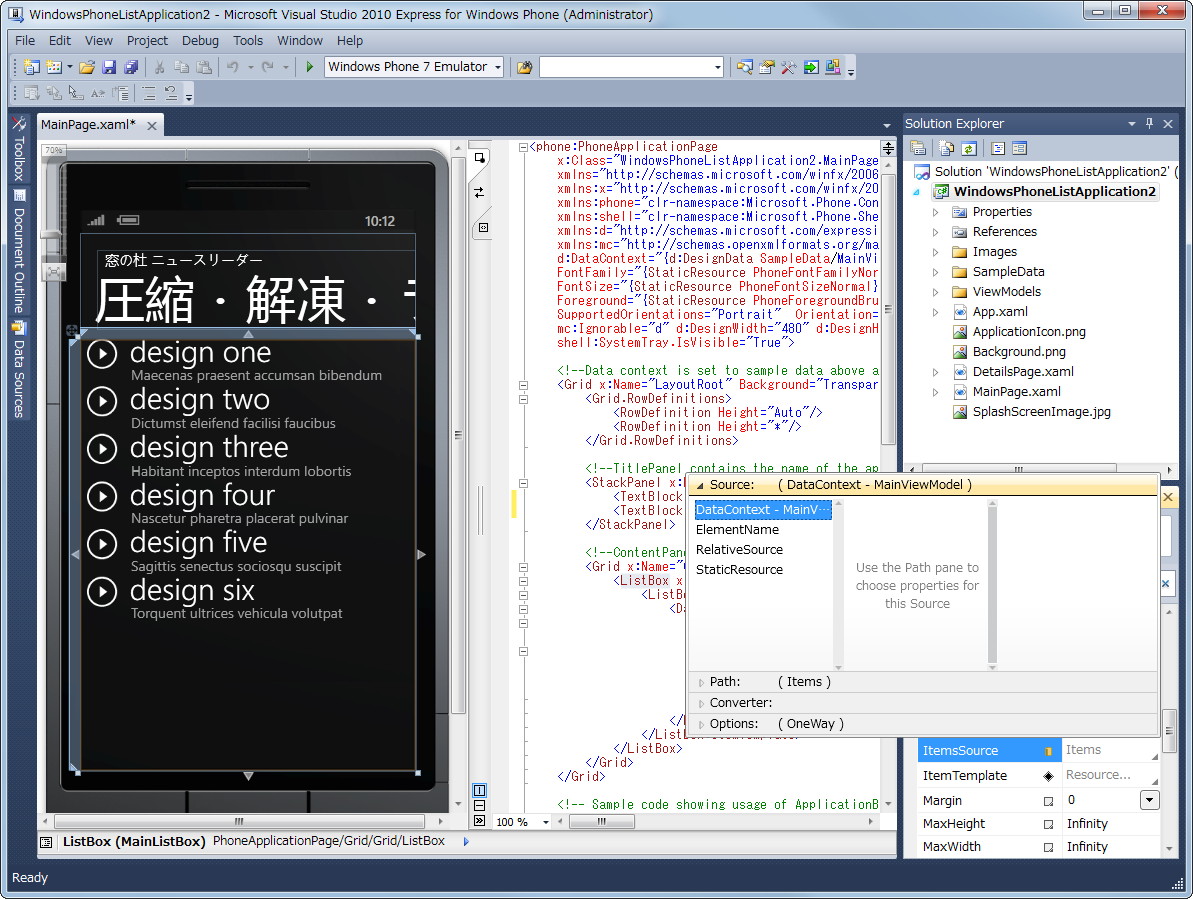This screenshot has width=1193, height=899.
Task: Click the New Project toolbar icon
Action: (31, 67)
